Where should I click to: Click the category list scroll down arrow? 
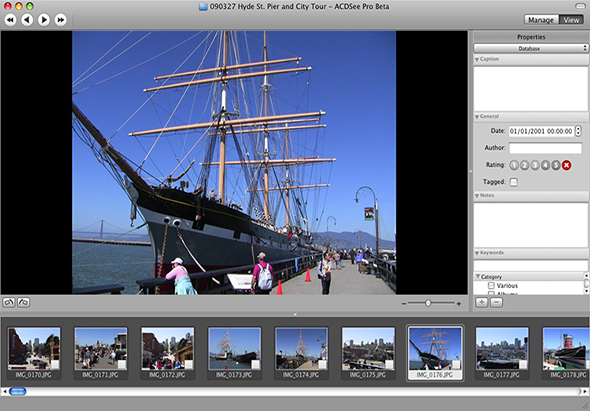pyautogui.click(x=586, y=291)
